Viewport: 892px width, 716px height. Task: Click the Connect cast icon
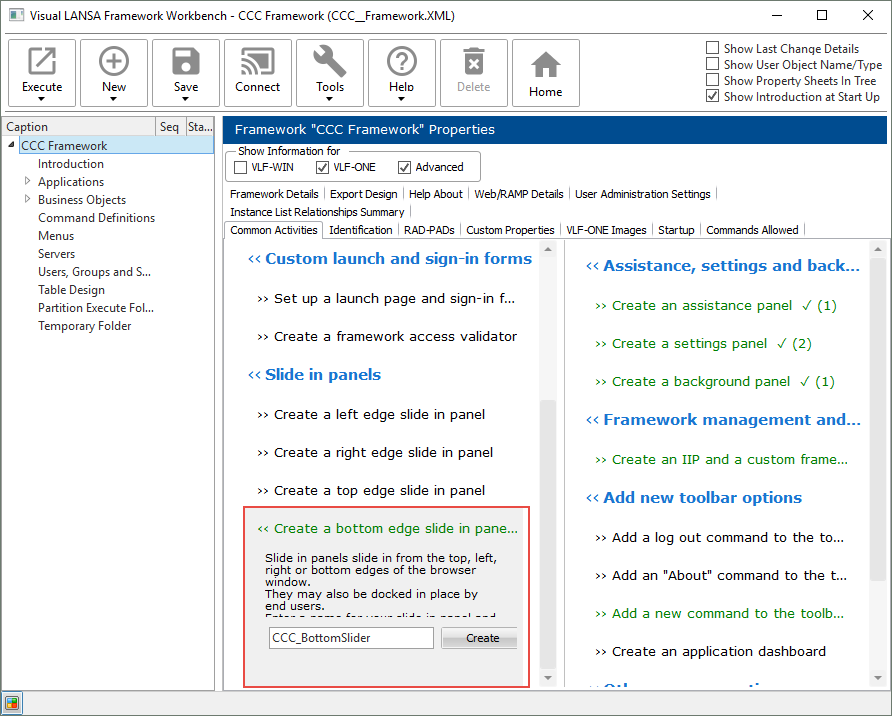[x=258, y=62]
